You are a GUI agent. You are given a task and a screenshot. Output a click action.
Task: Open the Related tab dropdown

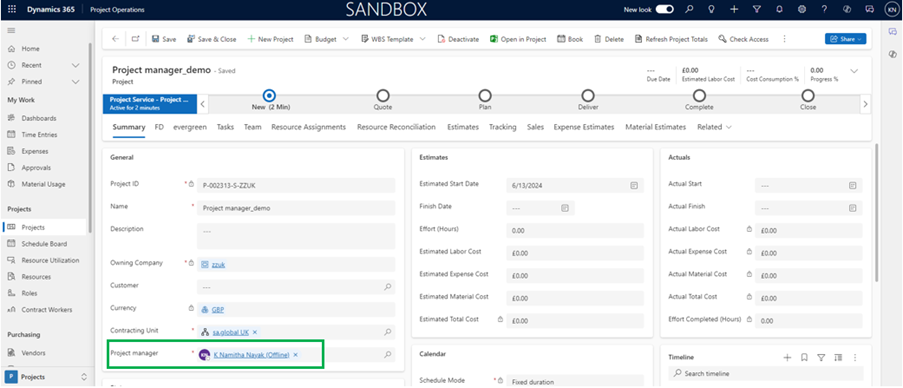coord(714,127)
